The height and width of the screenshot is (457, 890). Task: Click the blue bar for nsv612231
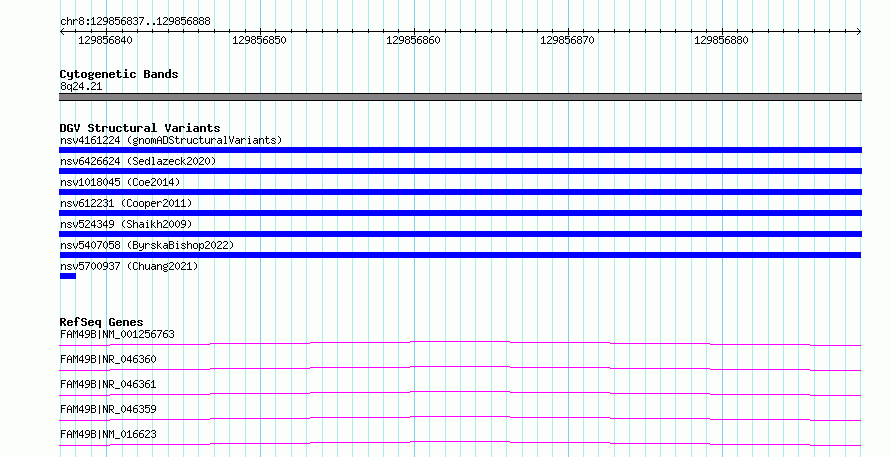(x=460, y=213)
